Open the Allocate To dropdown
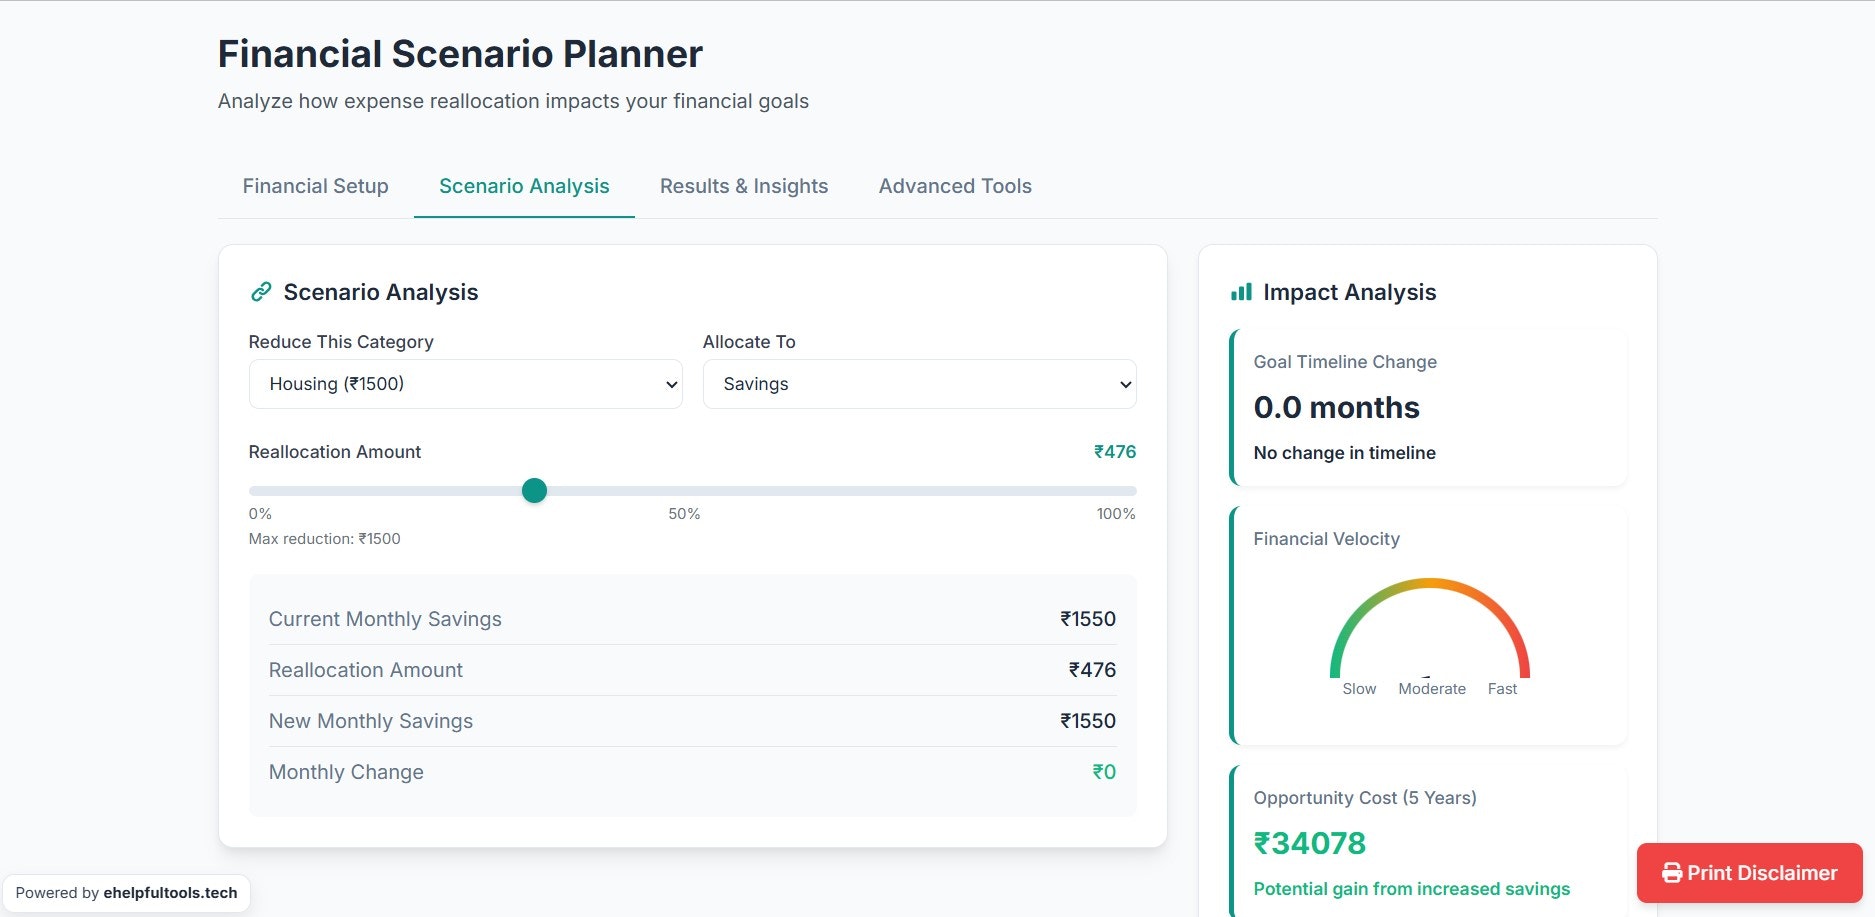Image resolution: width=1875 pixels, height=917 pixels. pos(918,383)
